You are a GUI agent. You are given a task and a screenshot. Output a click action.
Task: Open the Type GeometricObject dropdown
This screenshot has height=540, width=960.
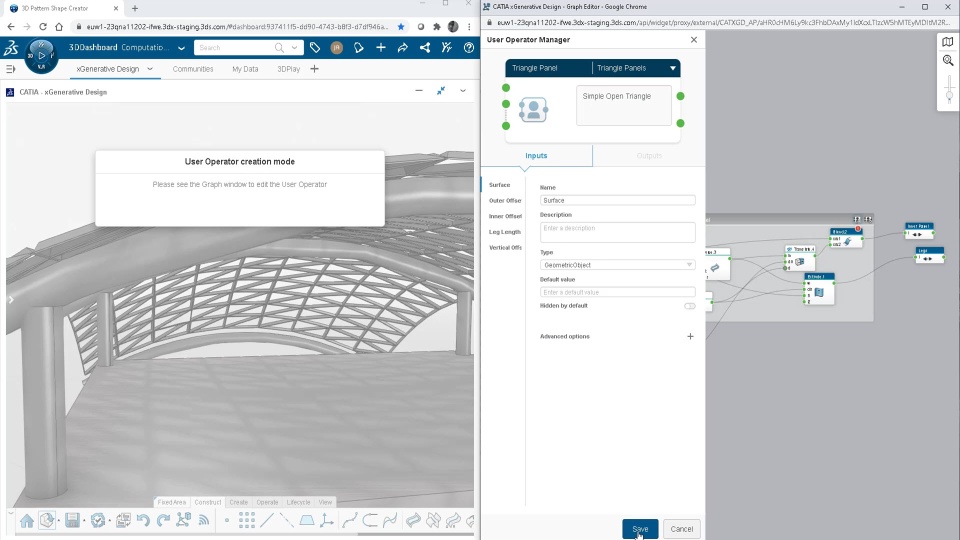tap(617, 265)
